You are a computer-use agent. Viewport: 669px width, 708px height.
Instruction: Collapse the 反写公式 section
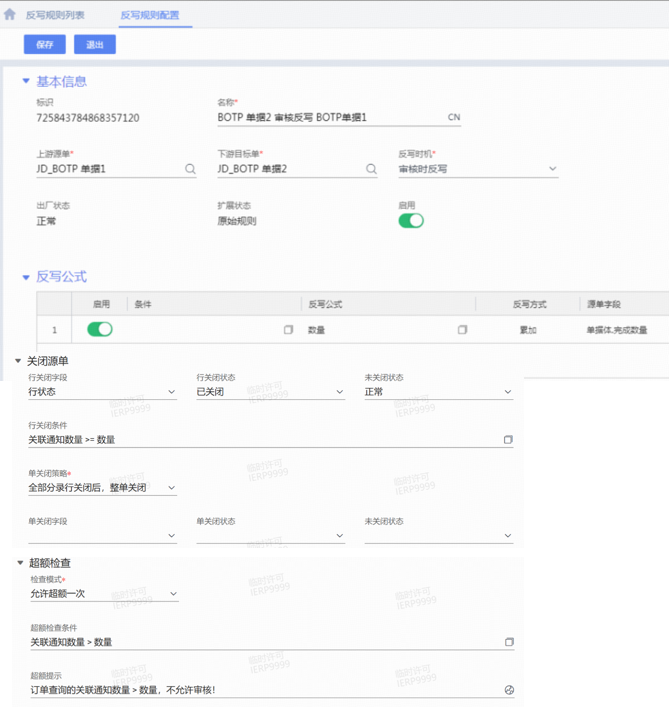coord(26,277)
